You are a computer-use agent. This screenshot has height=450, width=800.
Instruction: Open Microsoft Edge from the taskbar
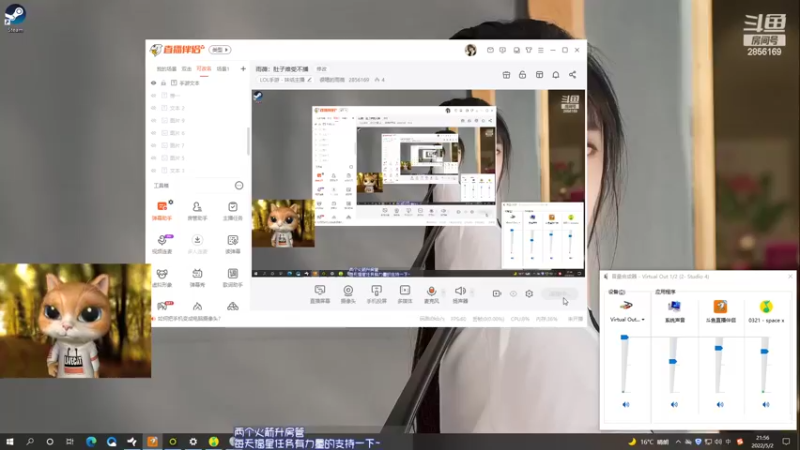pos(91,441)
